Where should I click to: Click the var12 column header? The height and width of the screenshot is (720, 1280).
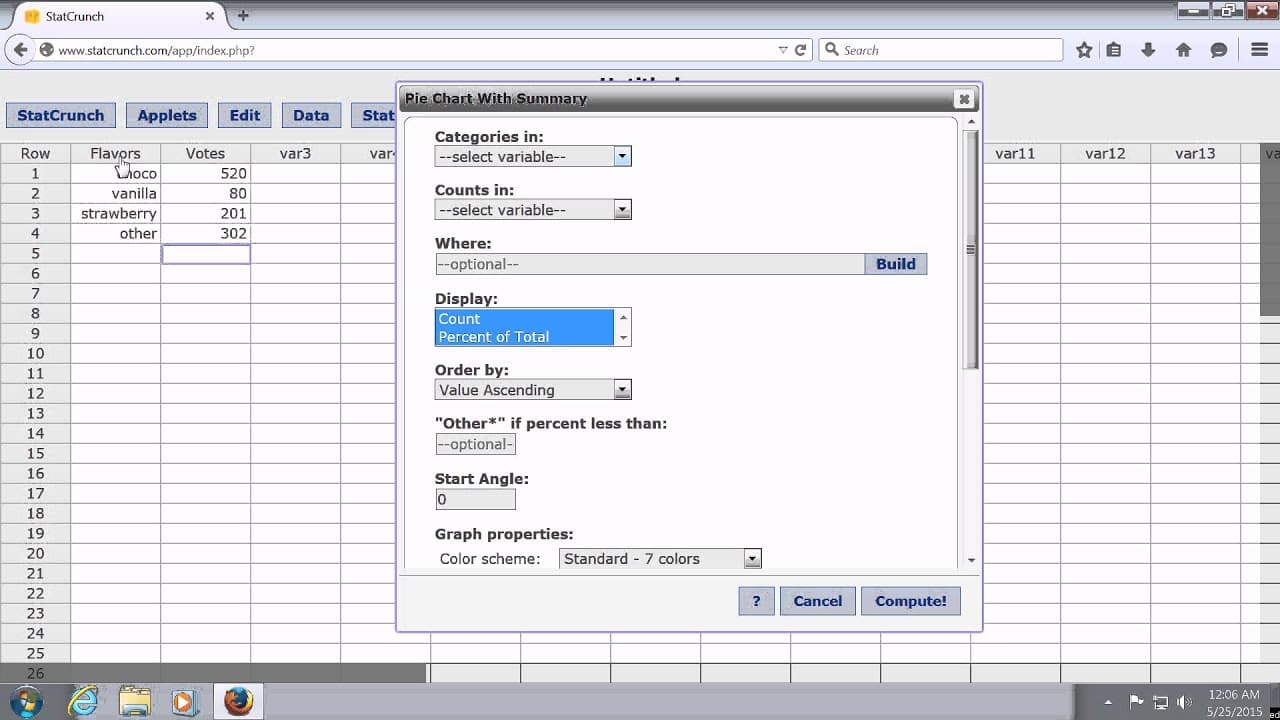coord(1105,153)
